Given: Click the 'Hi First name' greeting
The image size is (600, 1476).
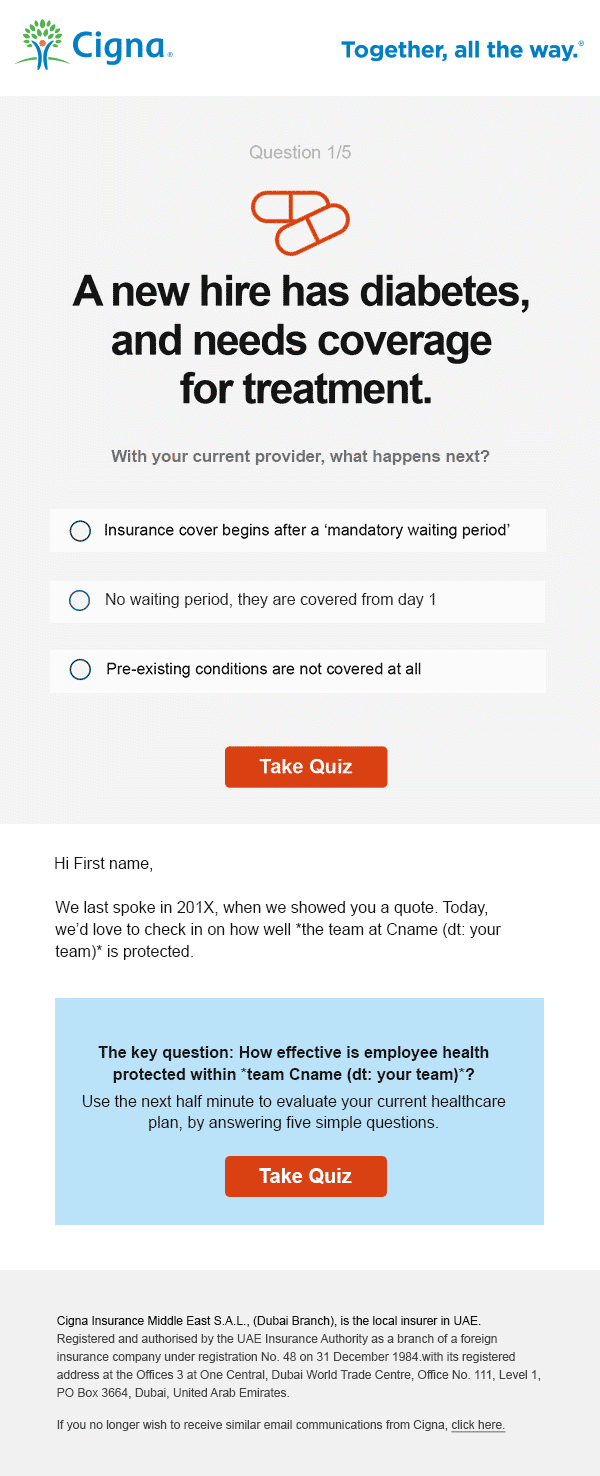Looking at the screenshot, I should (x=104, y=863).
